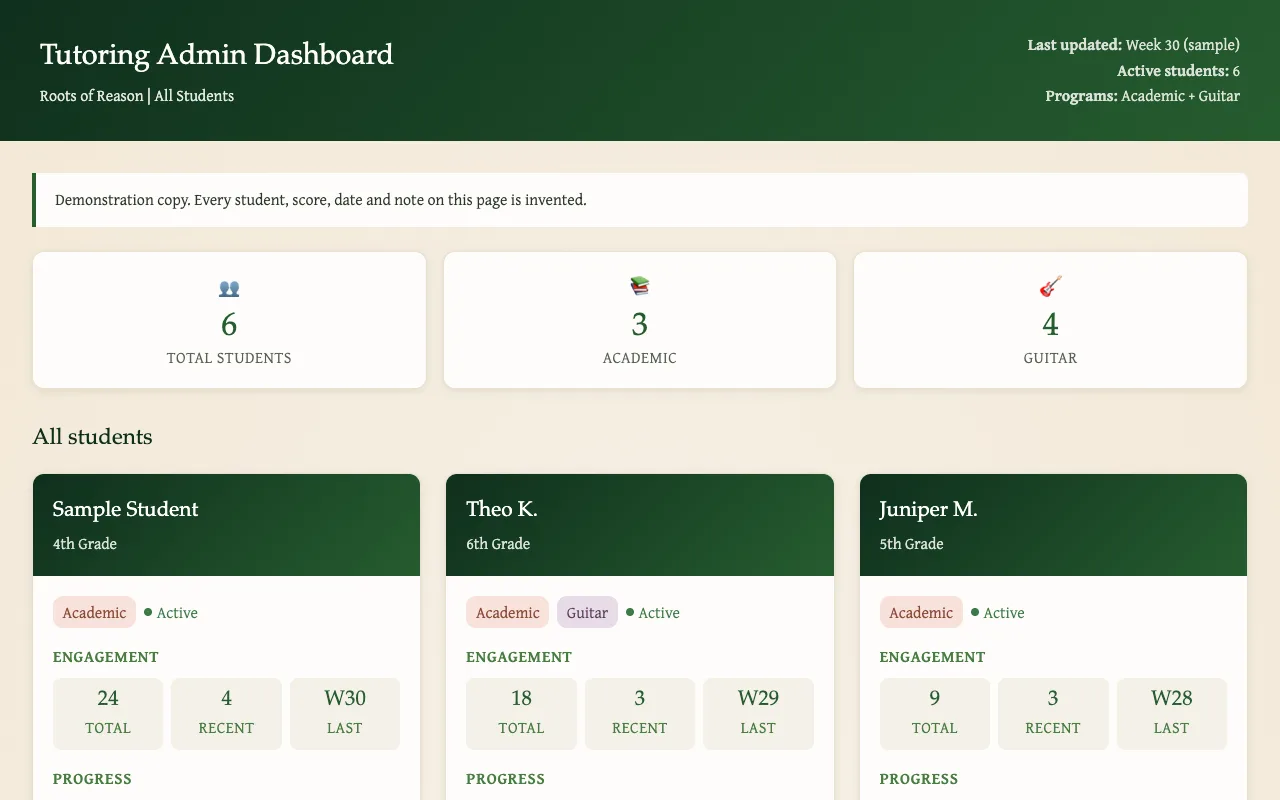Screen dimensions: 1280x800
Task: Click the Tutoring Admin Dashboard title
Action: [217, 54]
